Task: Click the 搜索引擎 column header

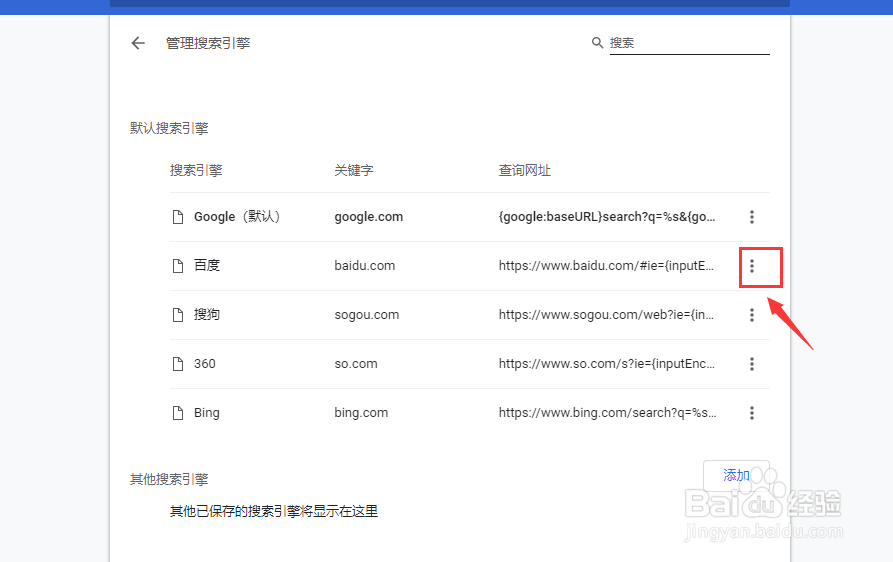Action: click(x=196, y=170)
